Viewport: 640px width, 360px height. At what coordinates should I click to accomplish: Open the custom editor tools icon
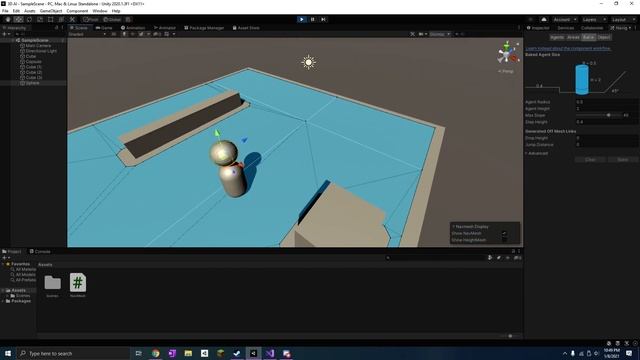(x=72, y=19)
